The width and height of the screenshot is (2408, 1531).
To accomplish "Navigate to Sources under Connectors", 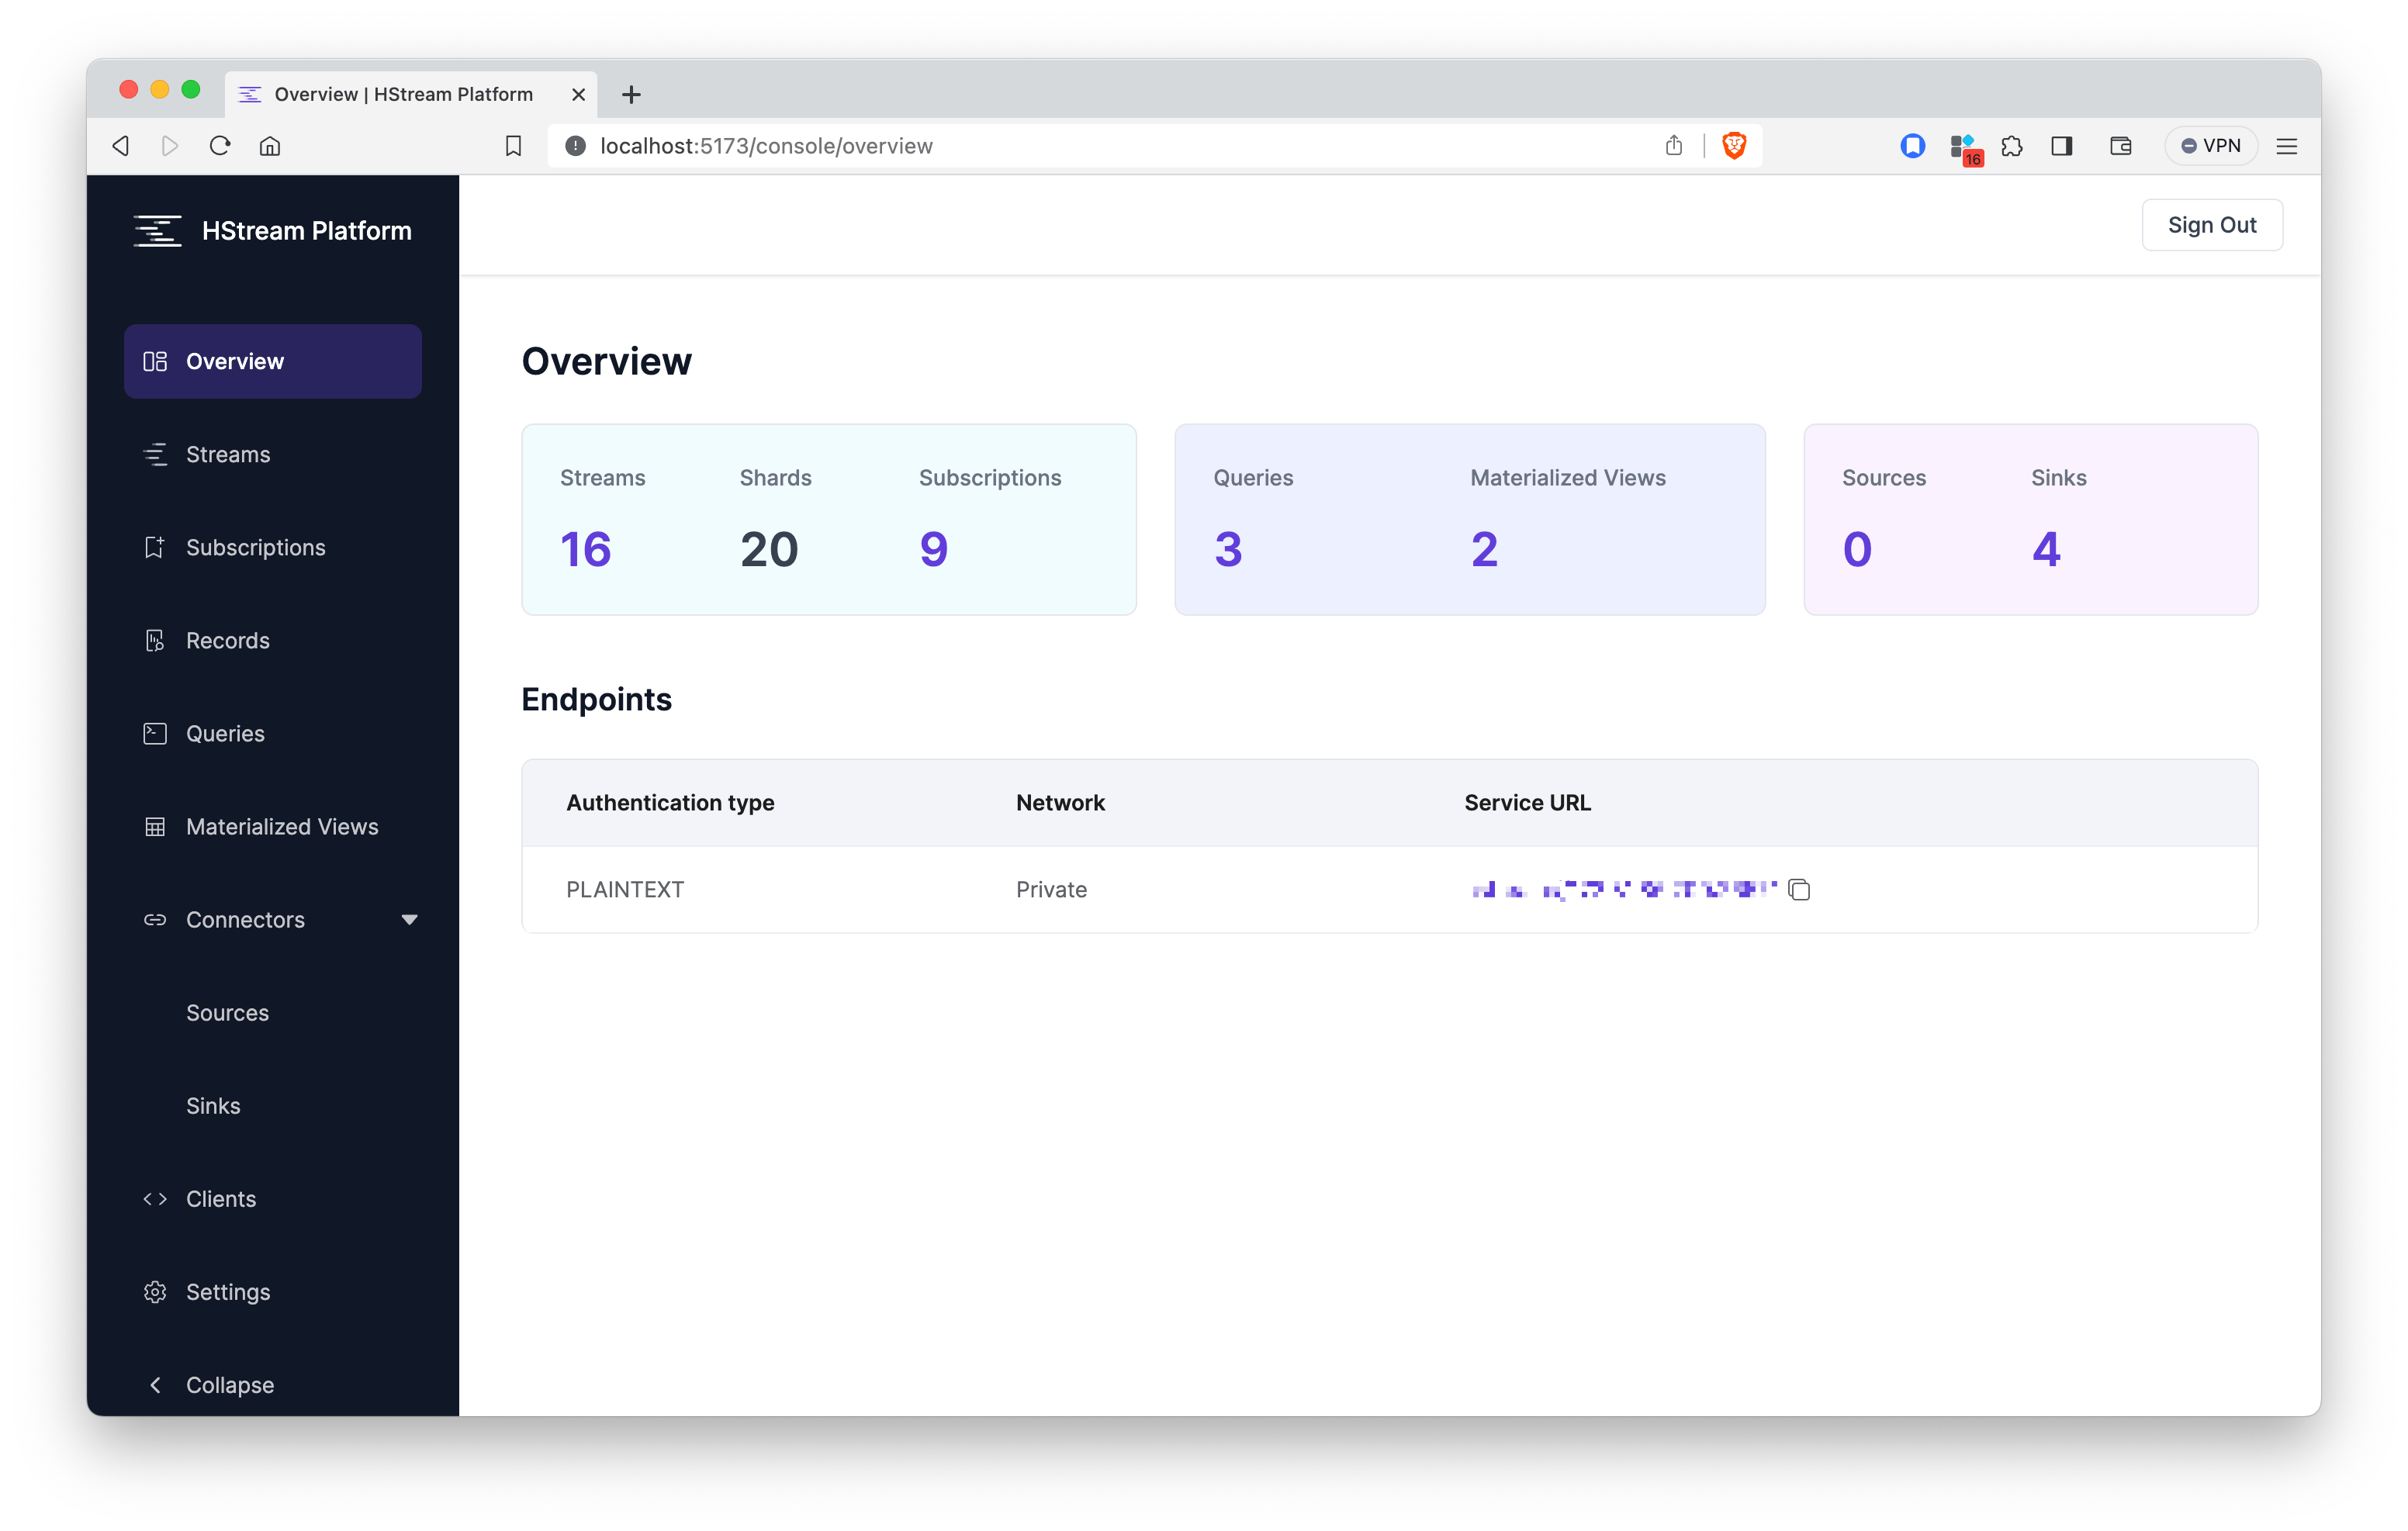I will point(227,1012).
